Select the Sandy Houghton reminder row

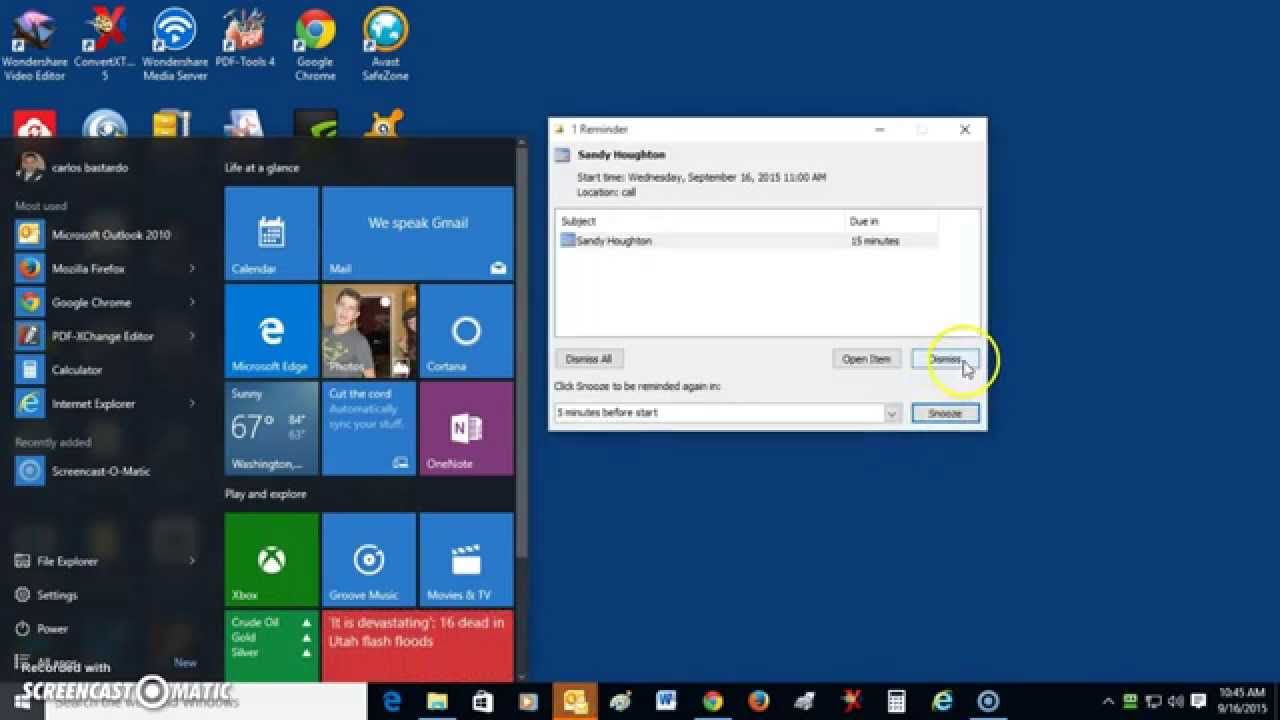(700, 240)
